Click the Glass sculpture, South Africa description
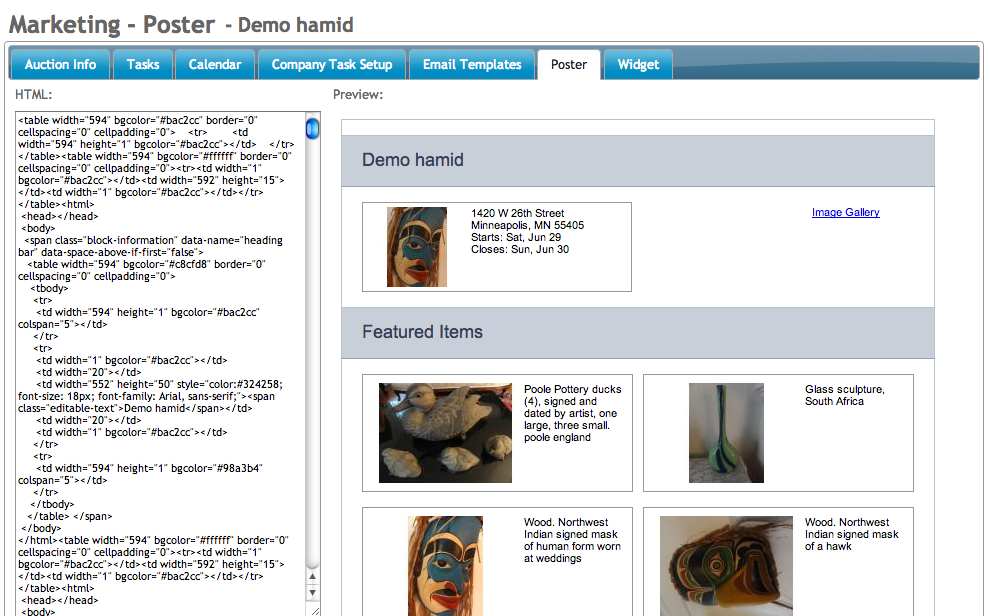The width and height of the screenshot is (990, 616). tap(845, 395)
